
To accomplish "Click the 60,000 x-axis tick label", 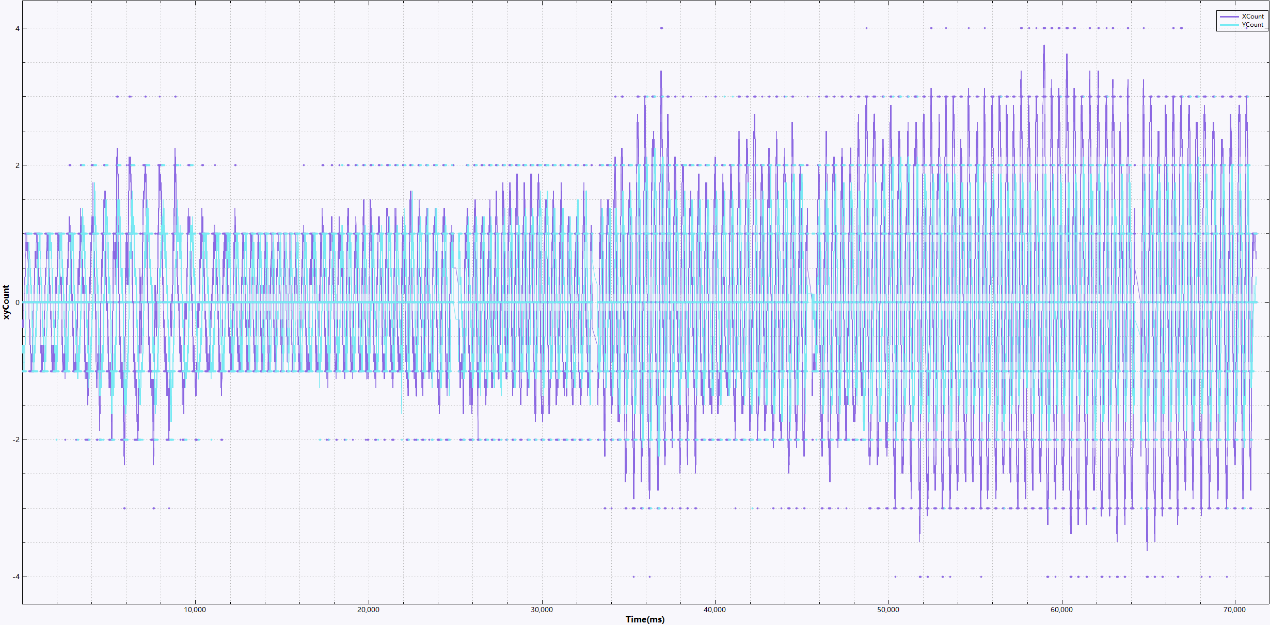I will coord(1061,609).
